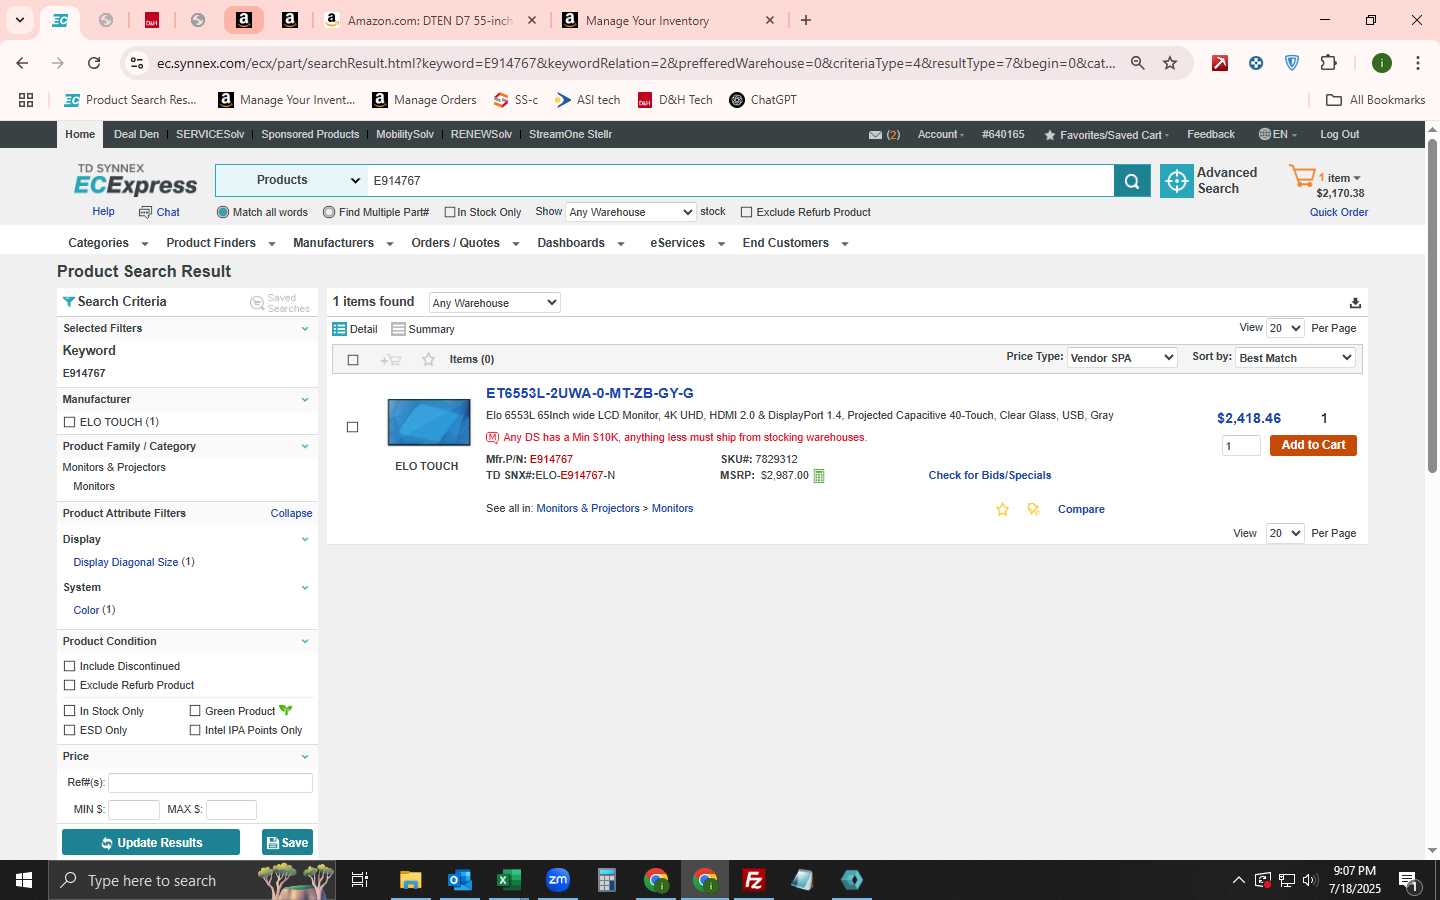Open the Show Any Warehouse stock dropdown

[x=630, y=212]
